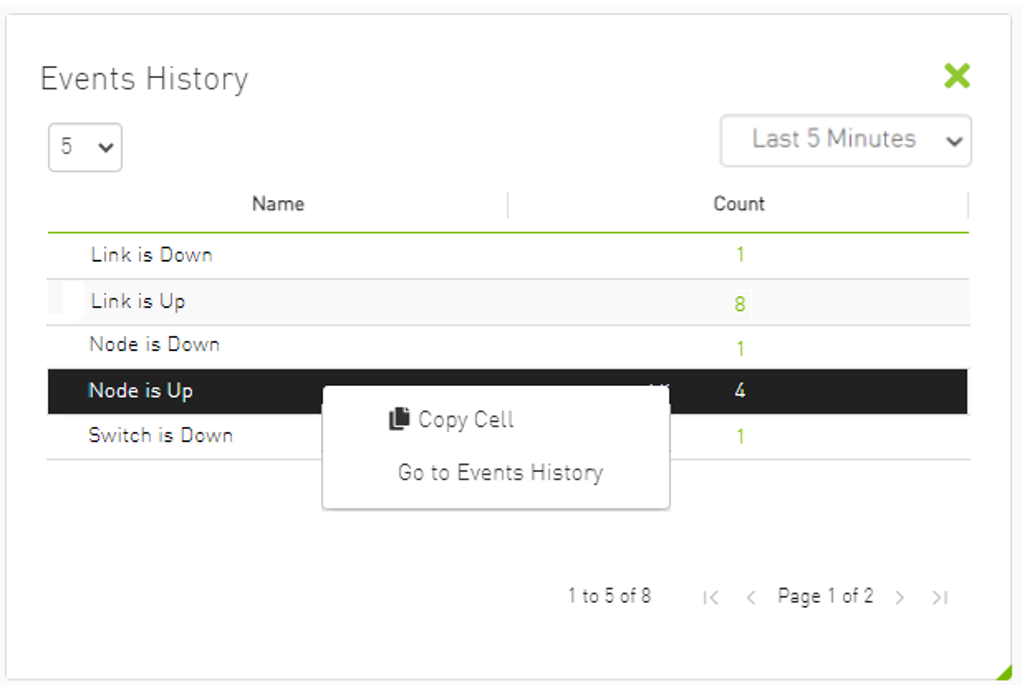Go to the previous page of events
The width and height of the screenshot is (1025, 685).
[751, 596]
